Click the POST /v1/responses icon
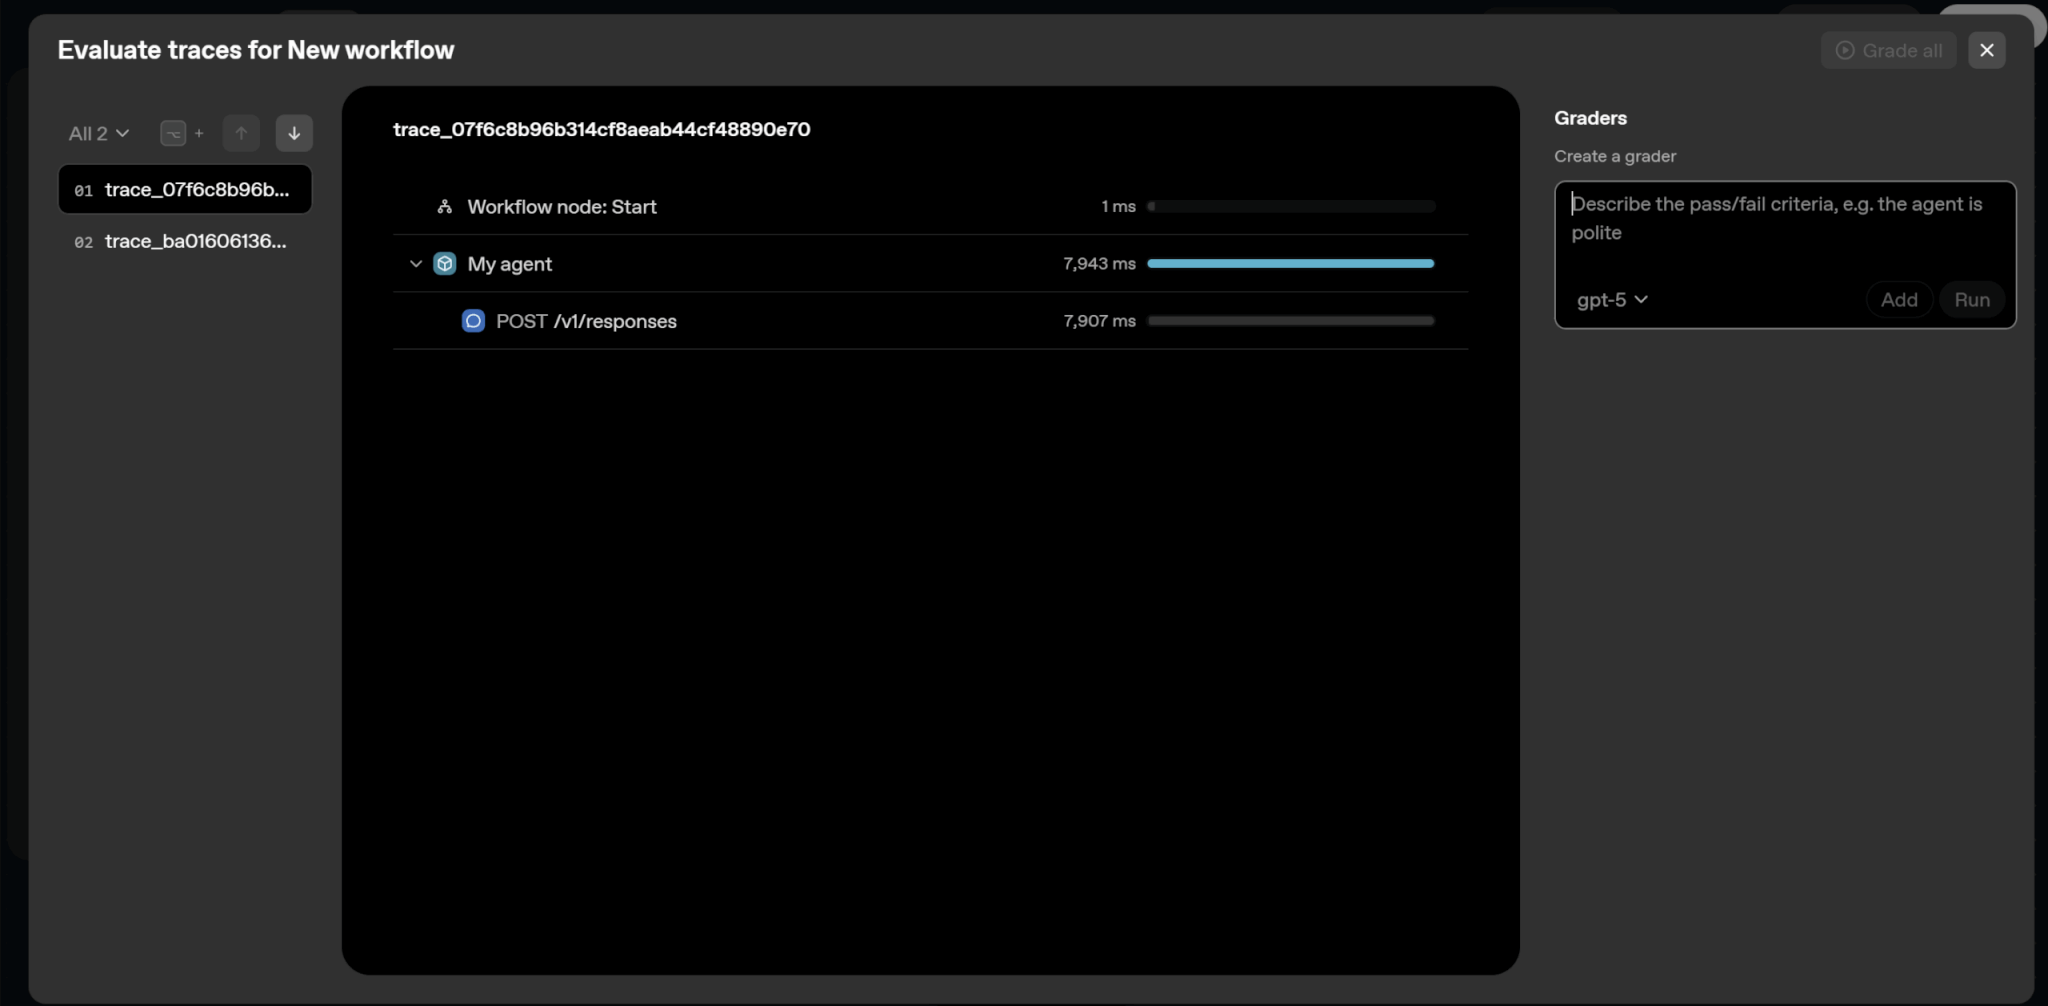 (473, 321)
